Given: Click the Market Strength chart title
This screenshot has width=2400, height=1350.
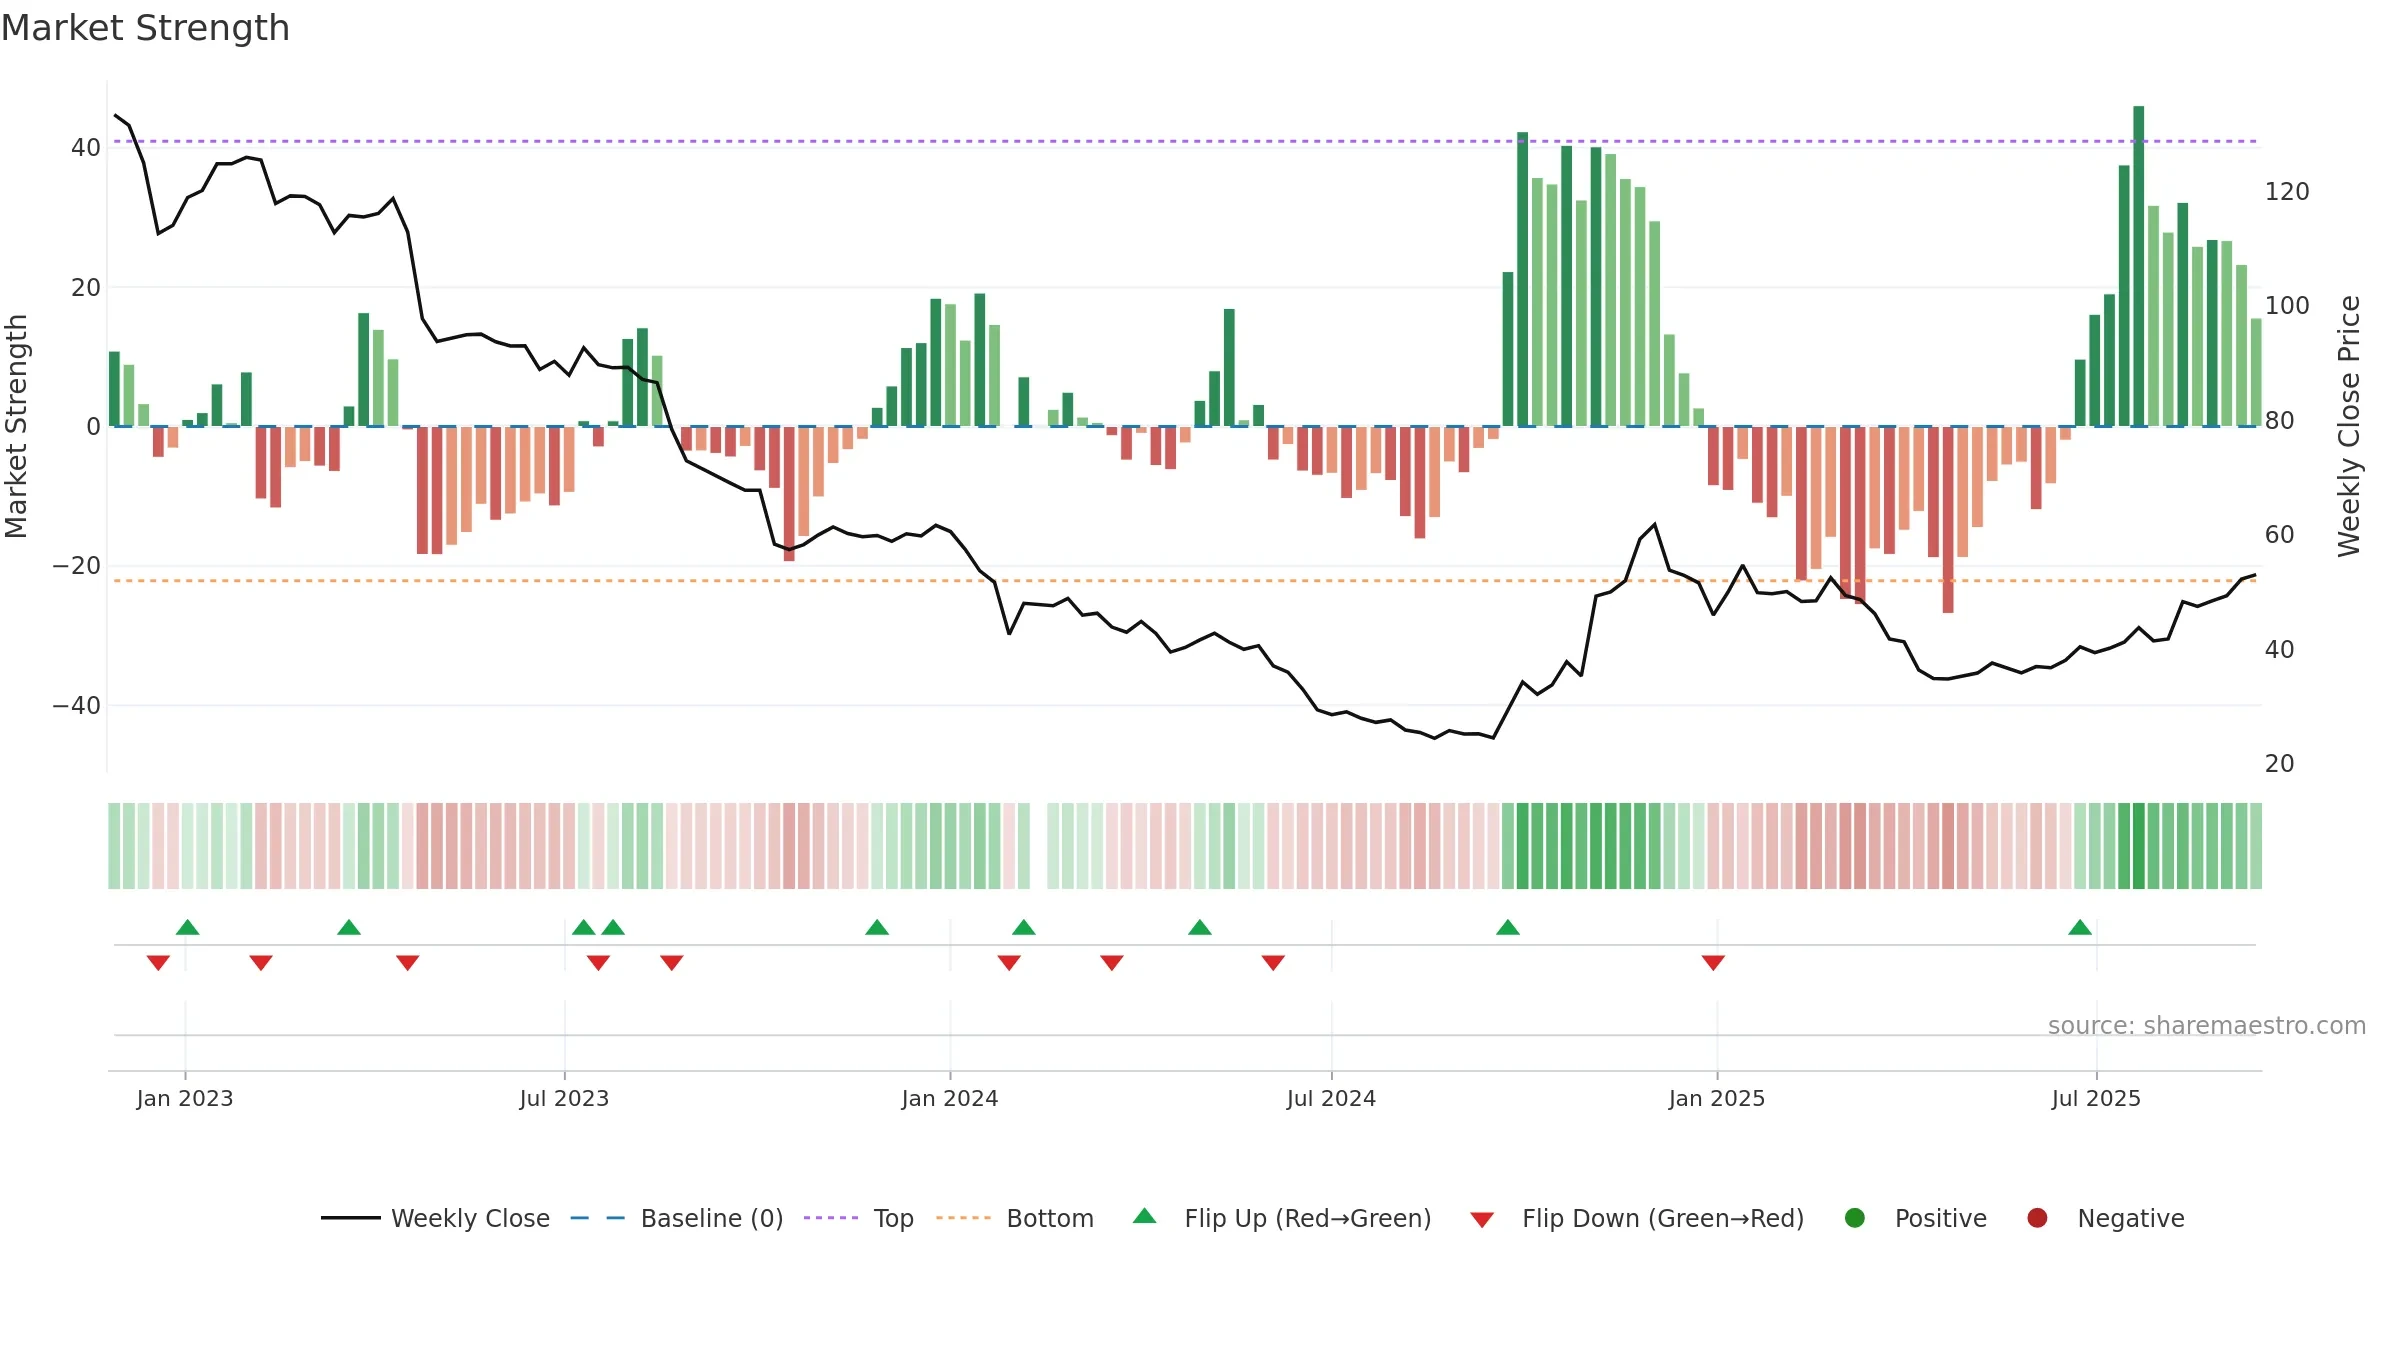Looking at the screenshot, I should pyautogui.click(x=145, y=28).
